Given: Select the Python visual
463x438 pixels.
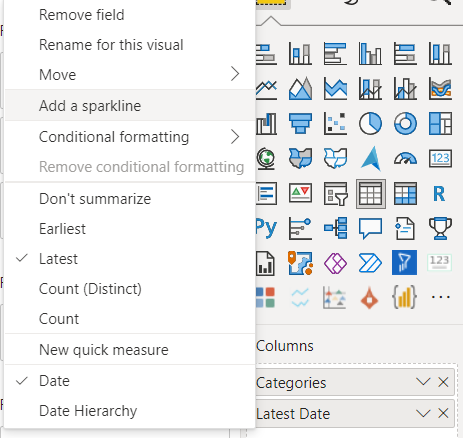Looking at the screenshot, I should (266, 229).
